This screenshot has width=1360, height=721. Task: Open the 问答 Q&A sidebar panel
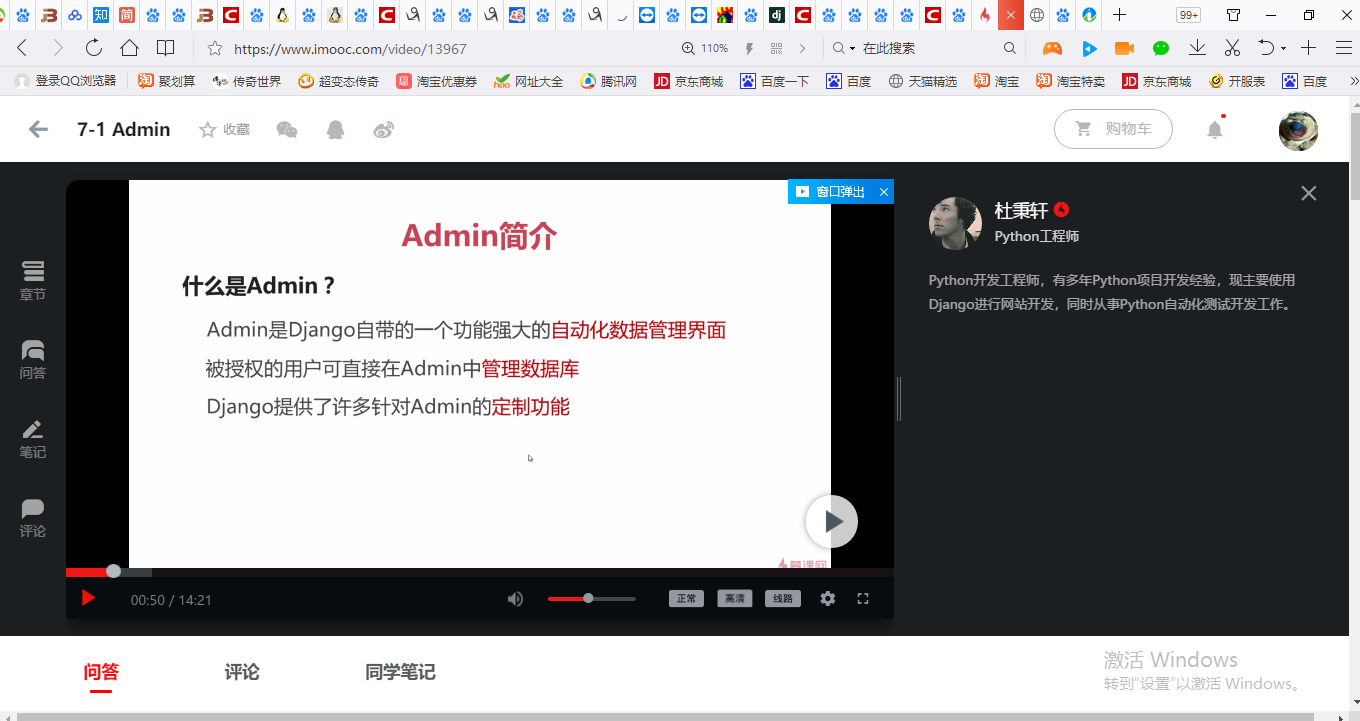(33, 360)
